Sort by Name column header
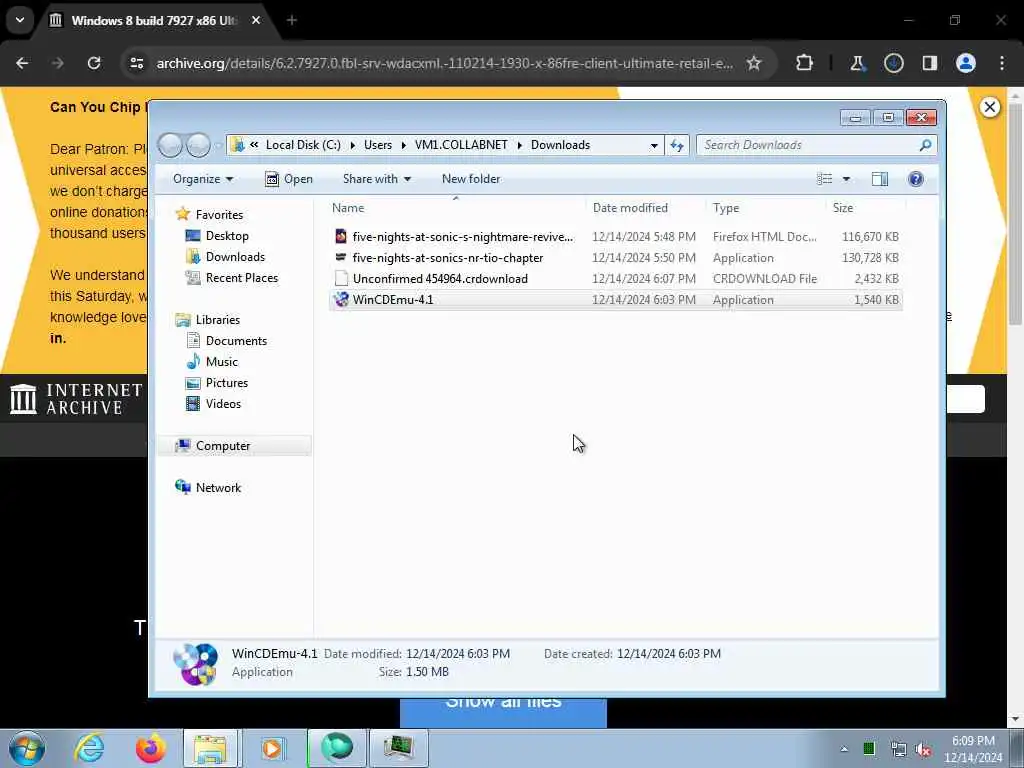 coord(456,208)
